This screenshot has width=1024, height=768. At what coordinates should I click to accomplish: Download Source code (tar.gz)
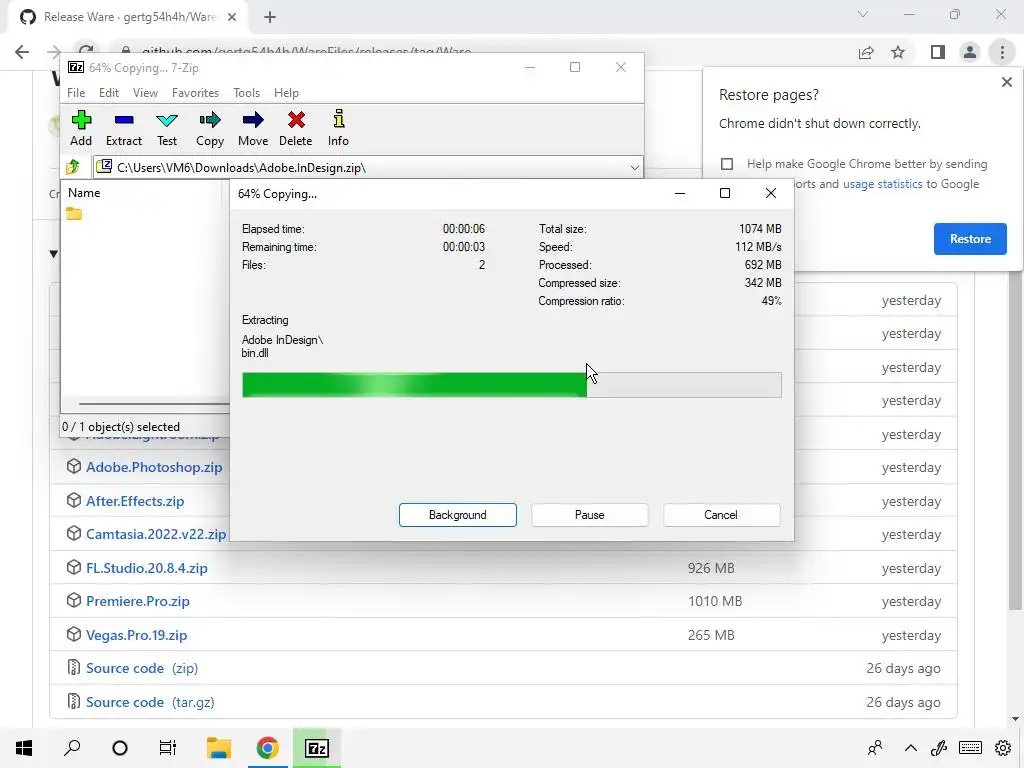point(150,702)
